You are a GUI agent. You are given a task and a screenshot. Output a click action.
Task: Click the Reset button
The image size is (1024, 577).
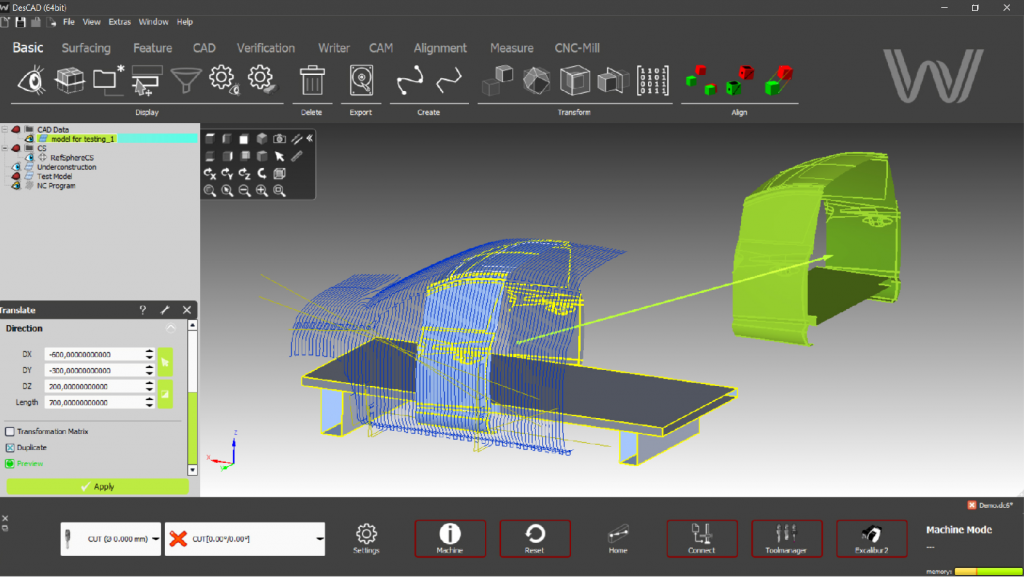534,538
